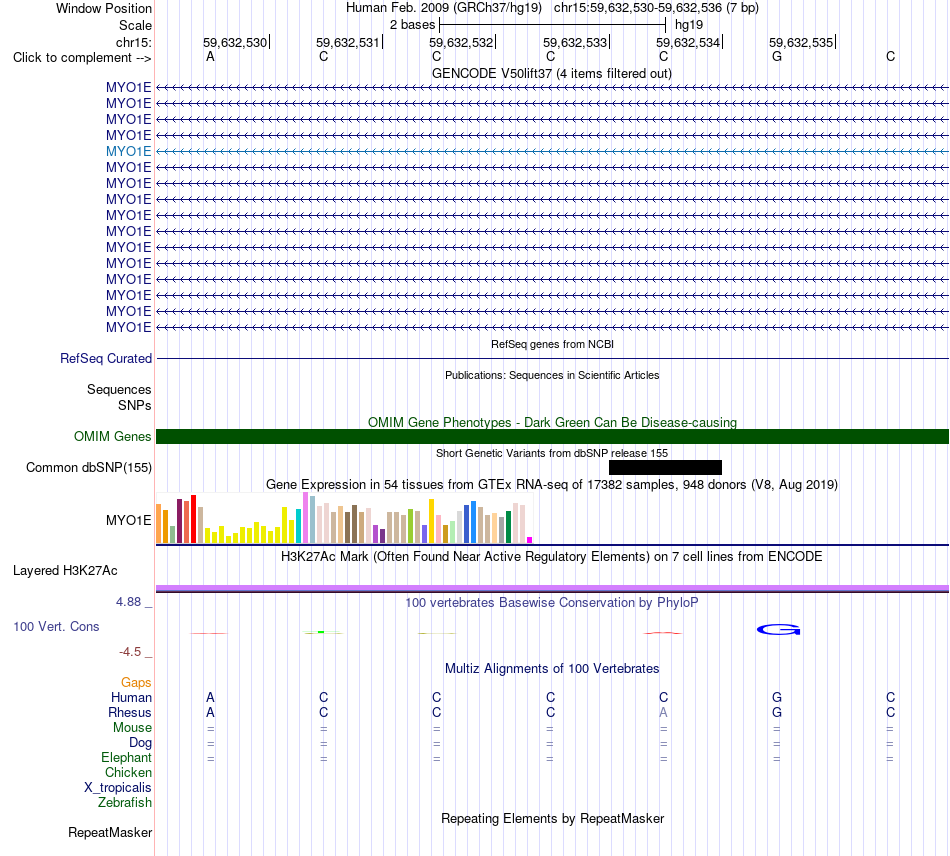Click the MYO1E label beside GTEx chart
950x856 pixels.
click(128, 520)
